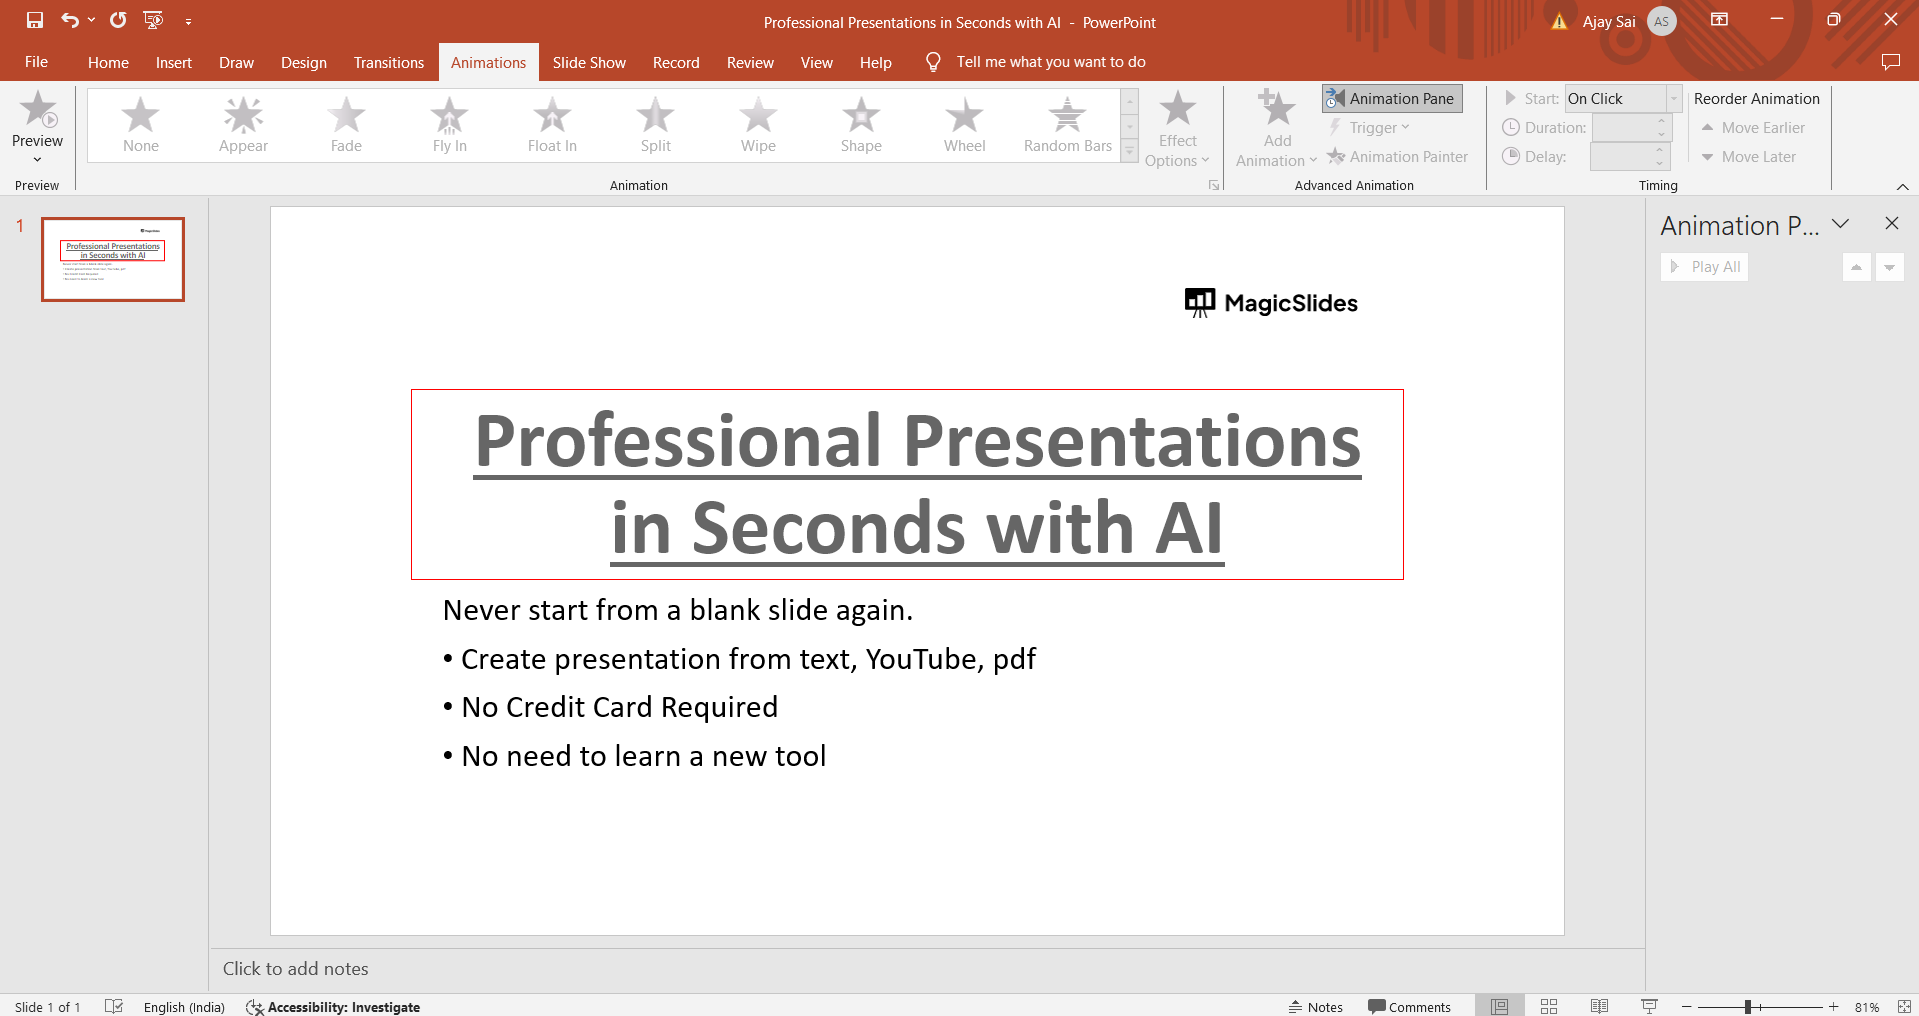
Task: Apply the Random Bars animation
Action: [x=1067, y=125]
